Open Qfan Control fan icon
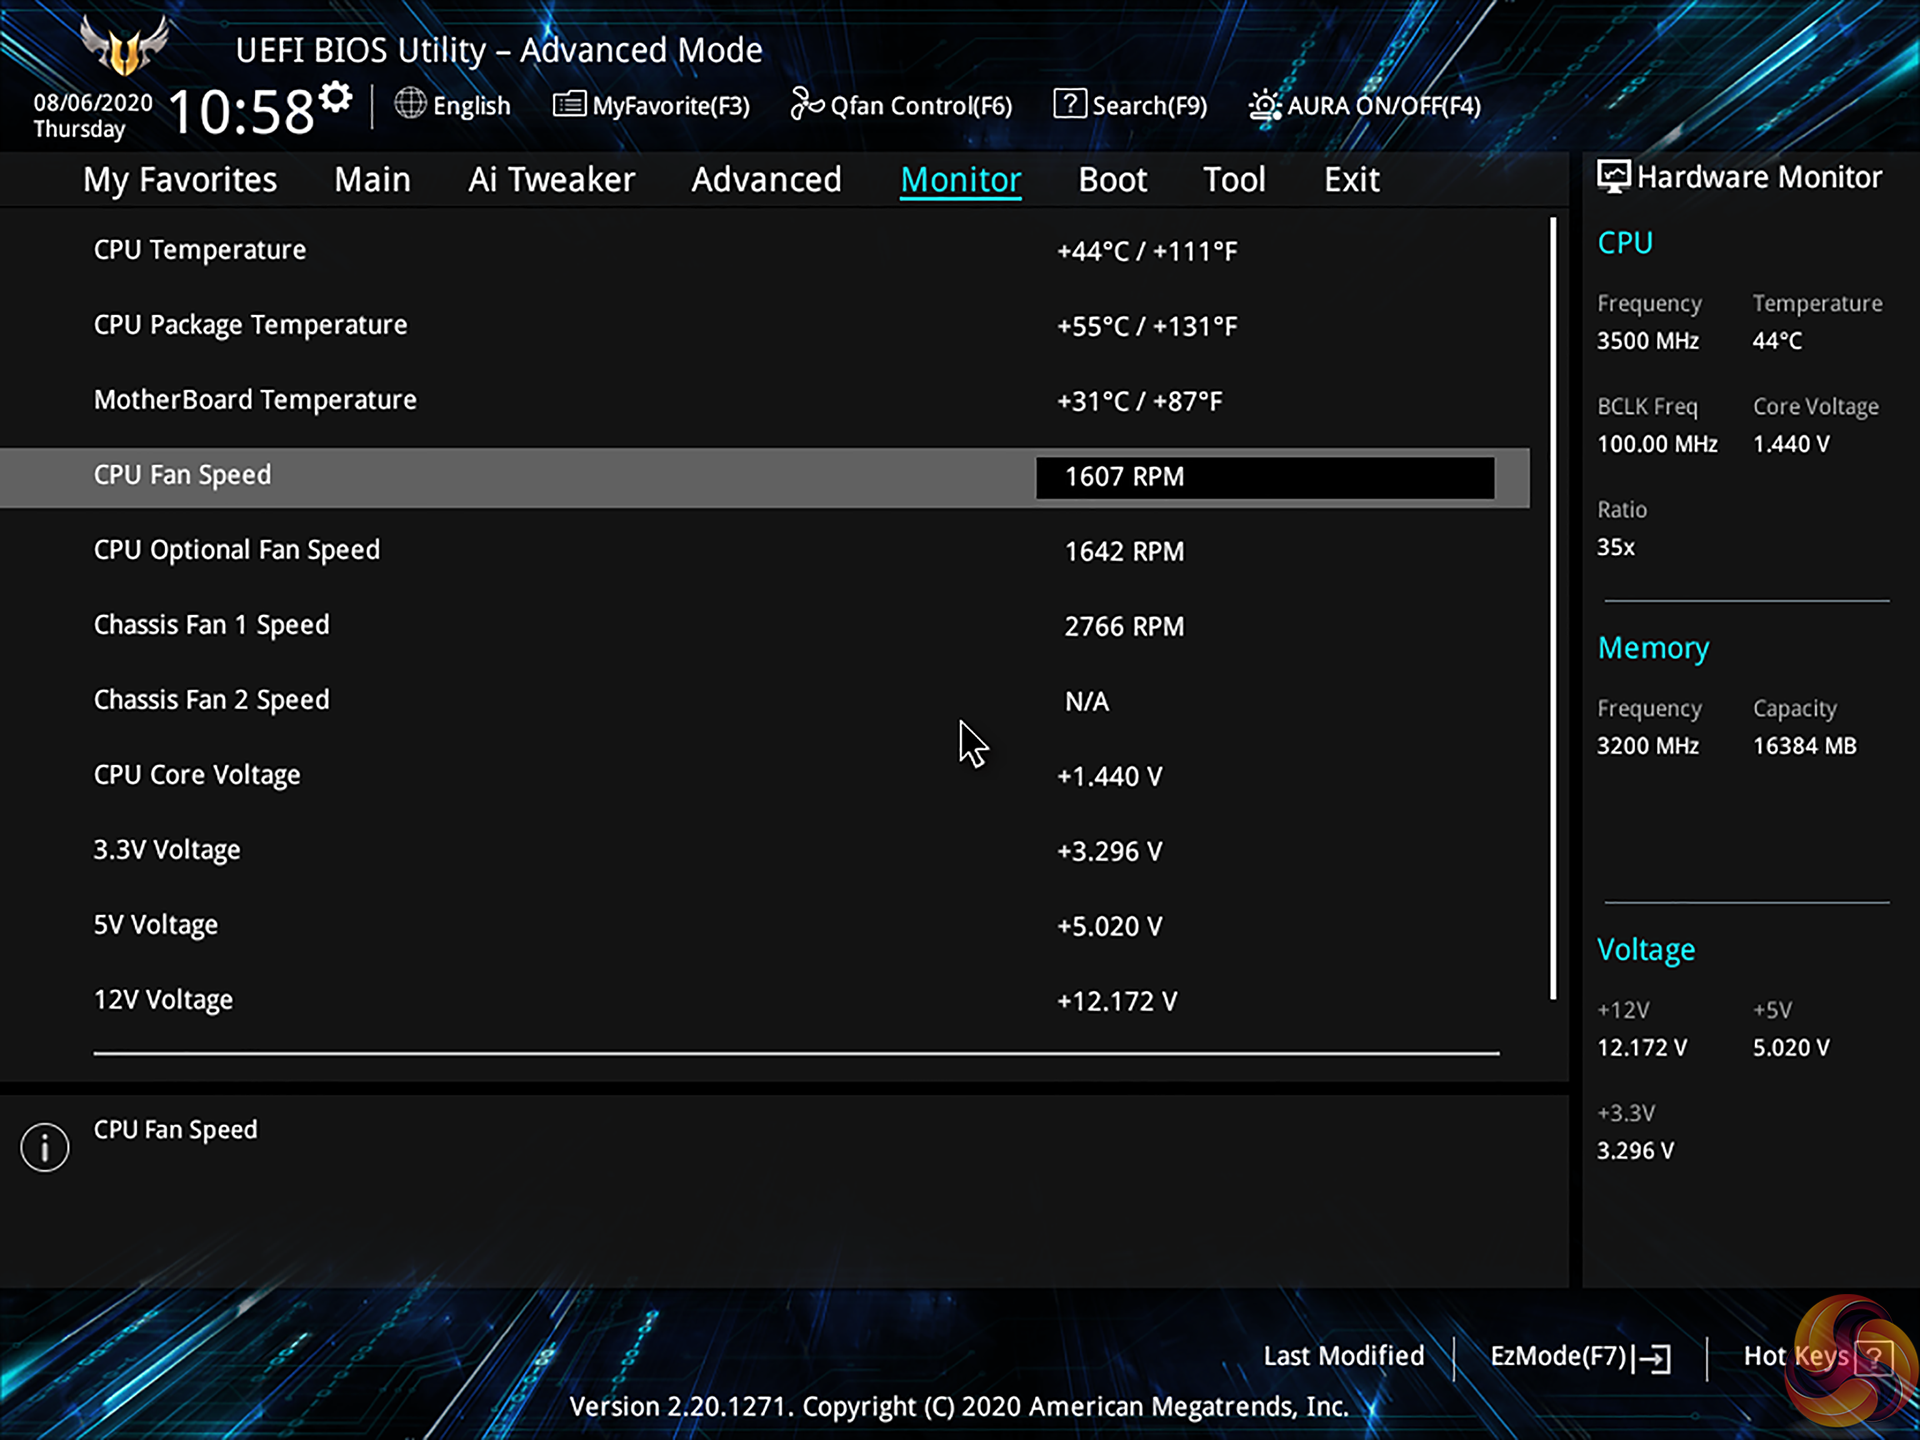Screen dimensions: 1920x1440 (806, 103)
